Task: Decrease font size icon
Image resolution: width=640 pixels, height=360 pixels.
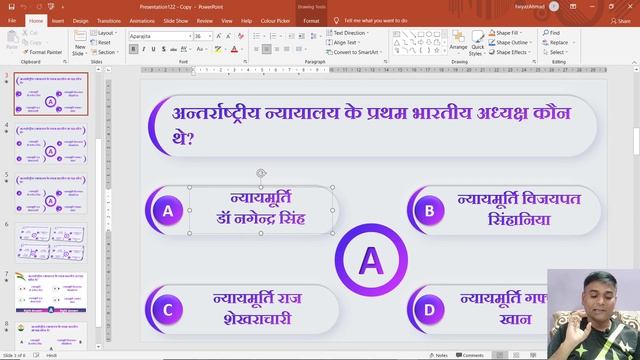Action: pyautogui.click(x=229, y=36)
